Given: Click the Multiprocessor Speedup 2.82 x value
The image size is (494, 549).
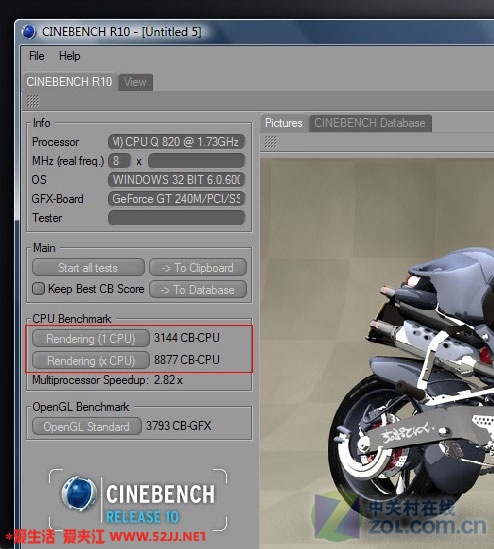Looking at the screenshot, I should 168,380.
